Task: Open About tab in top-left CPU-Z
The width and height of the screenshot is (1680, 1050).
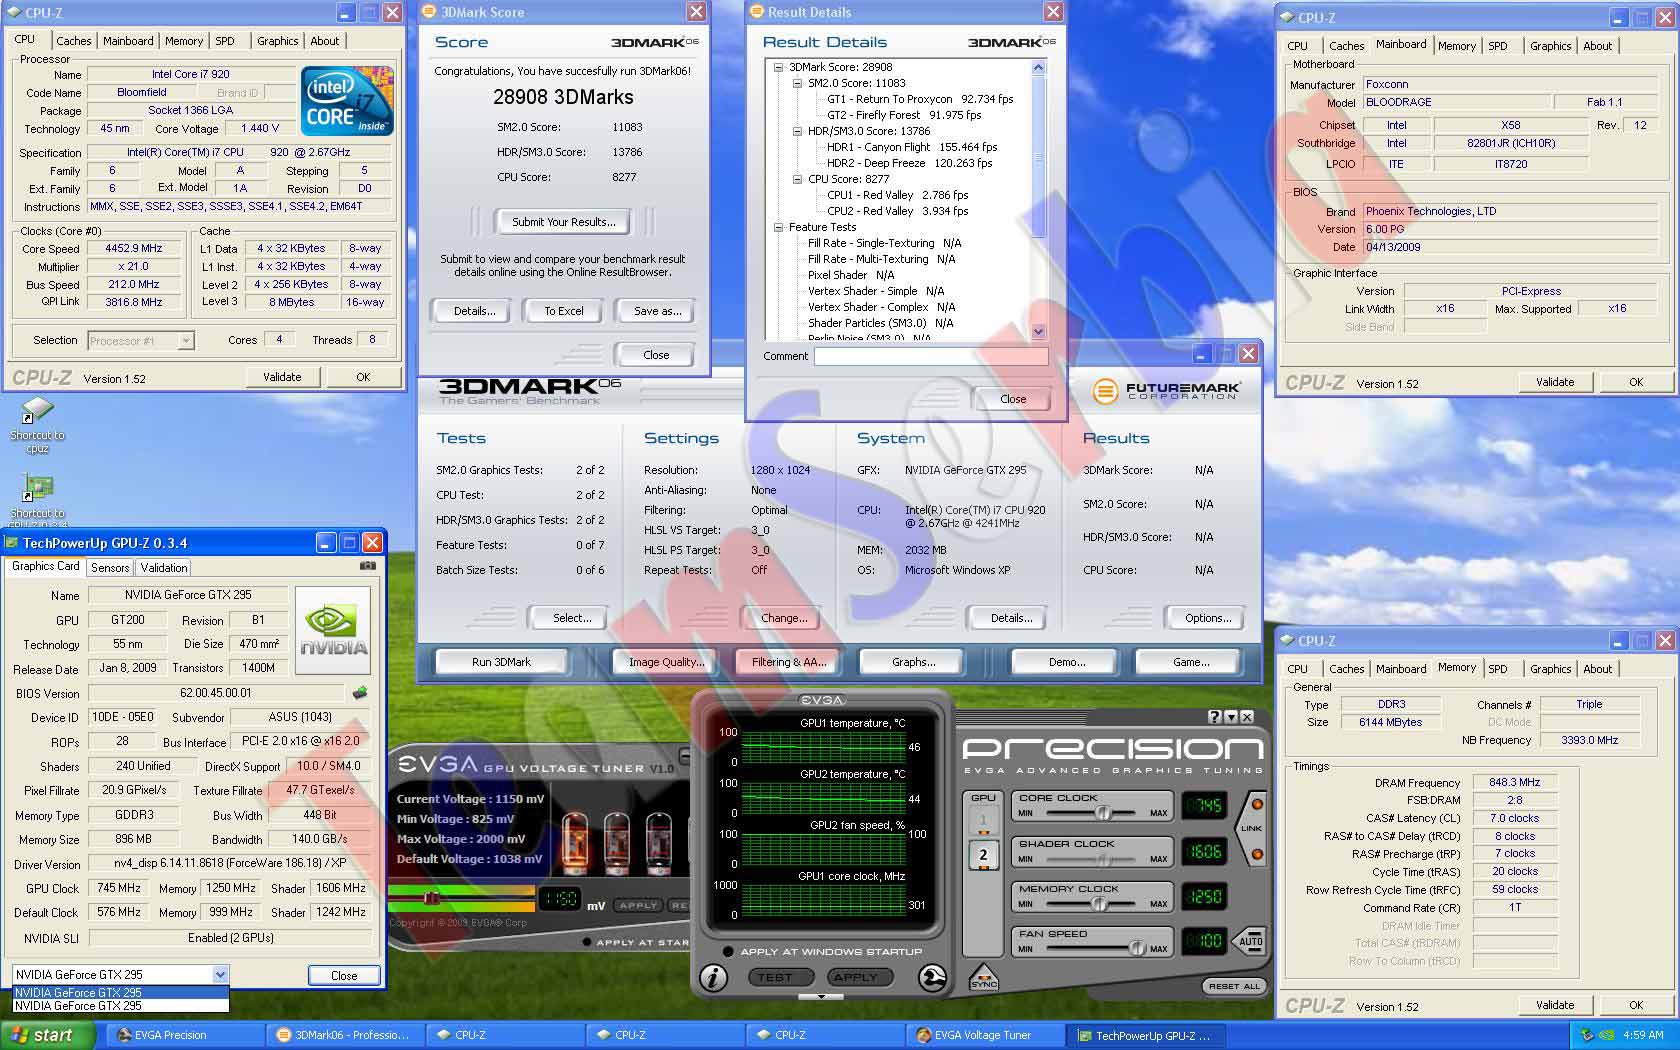Action: tap(325, 41)
